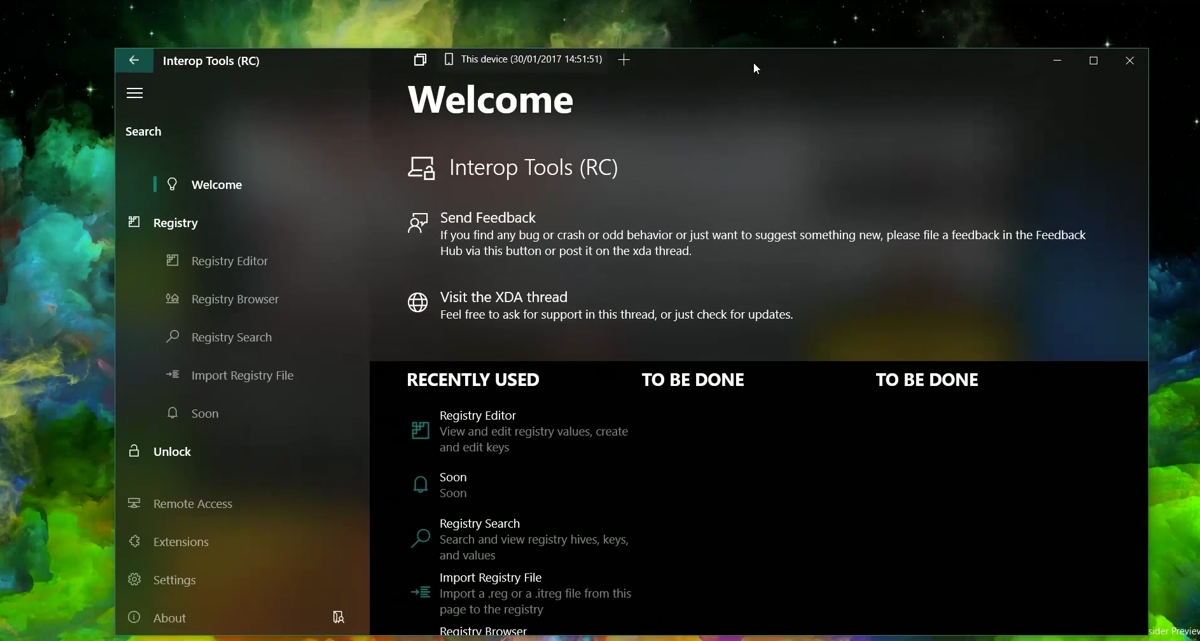This screenshot has height=641, width=1200.
Task: Click the Send Feedback link
Action: 488,217
